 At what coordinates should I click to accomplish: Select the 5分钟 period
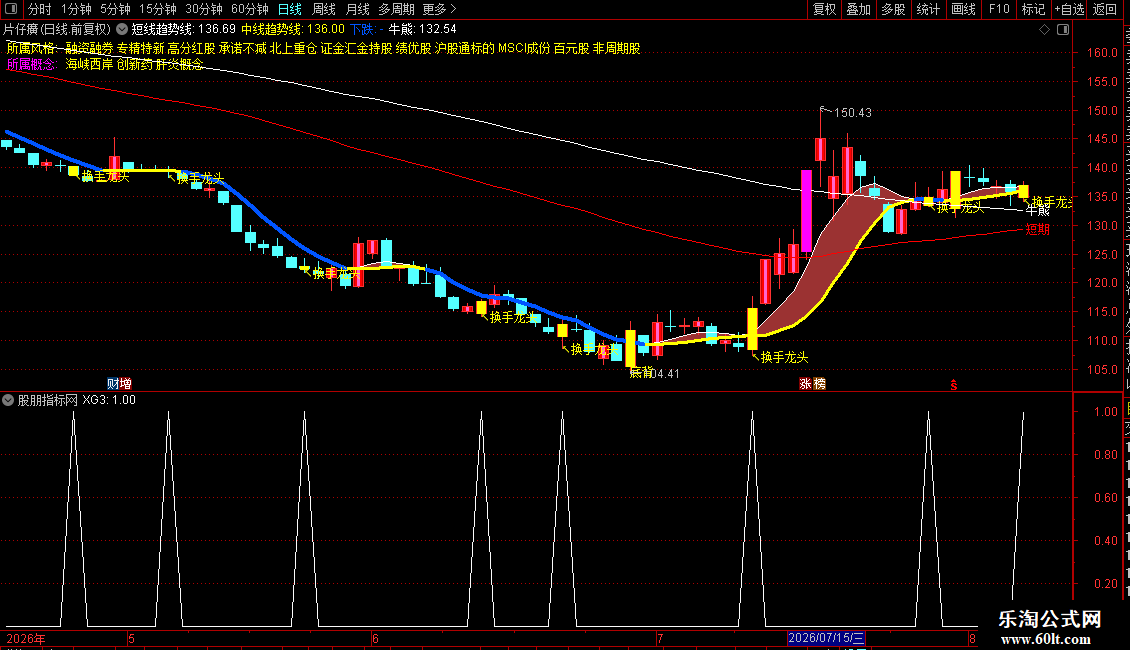pyautogui.click(x=115, y=9)
